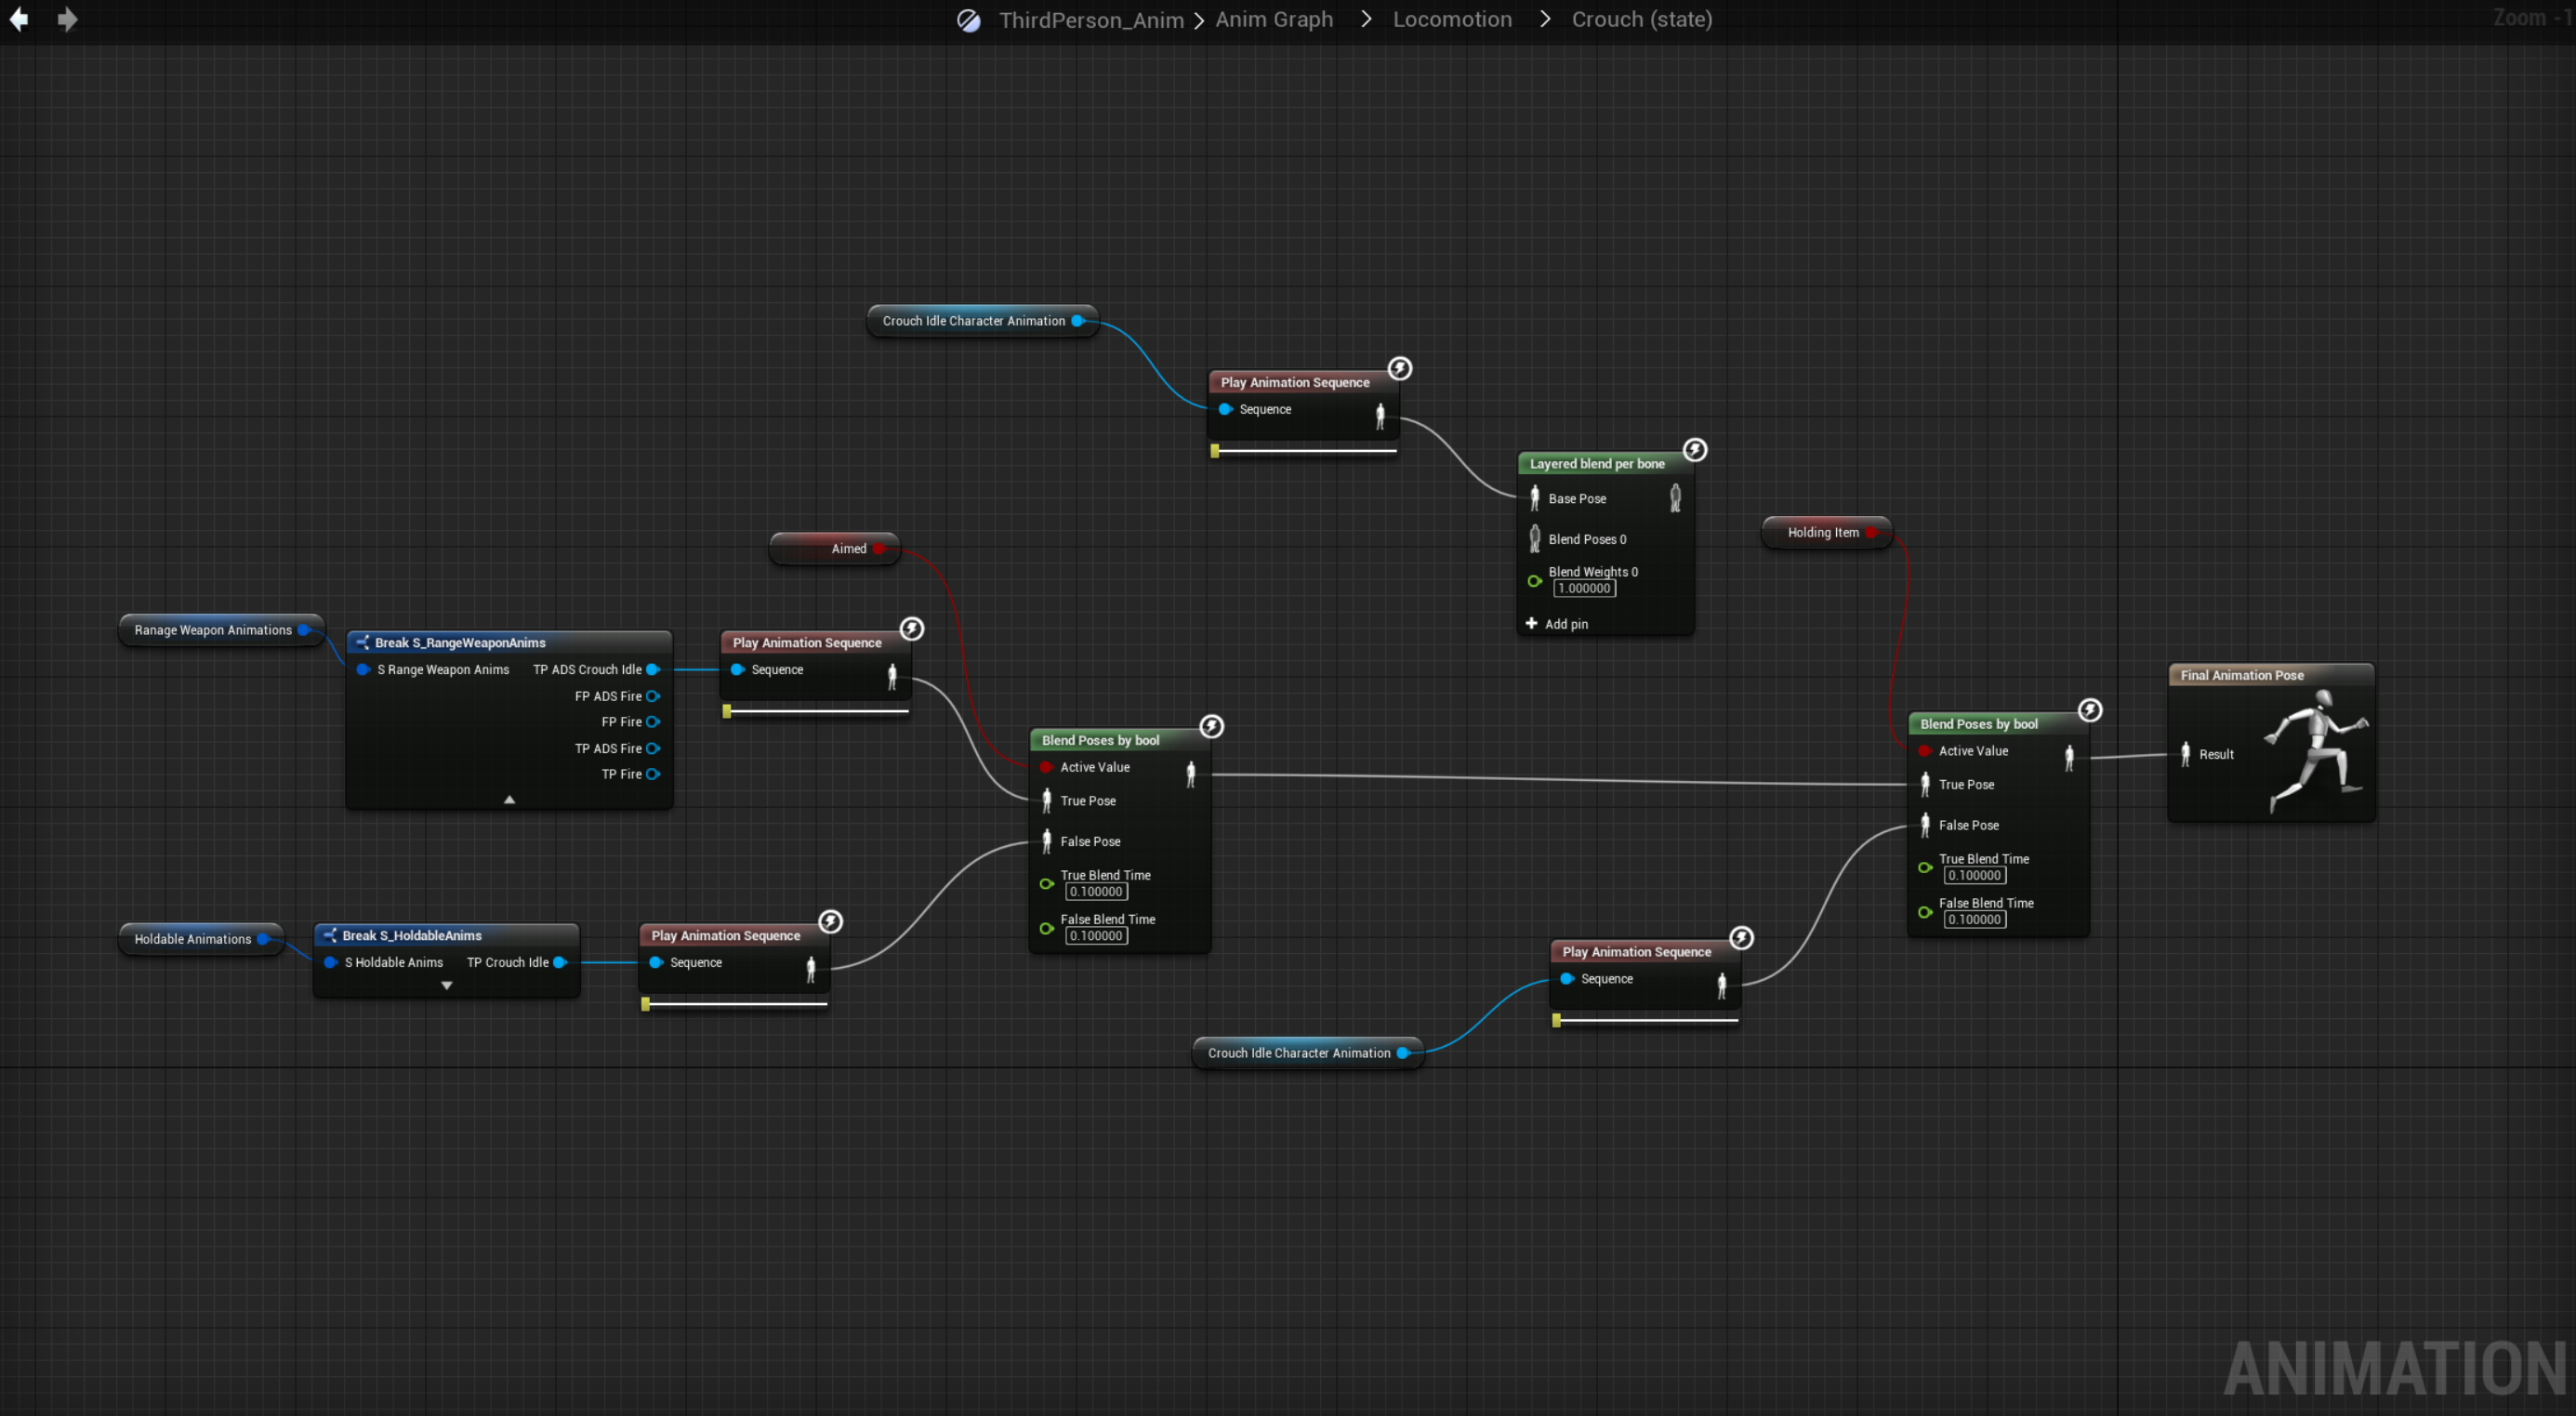The width and height of the screenshot is (2576, 1416).
Task: Select the Ranage Weapon Animations variable node
Action: coord(213,630)
